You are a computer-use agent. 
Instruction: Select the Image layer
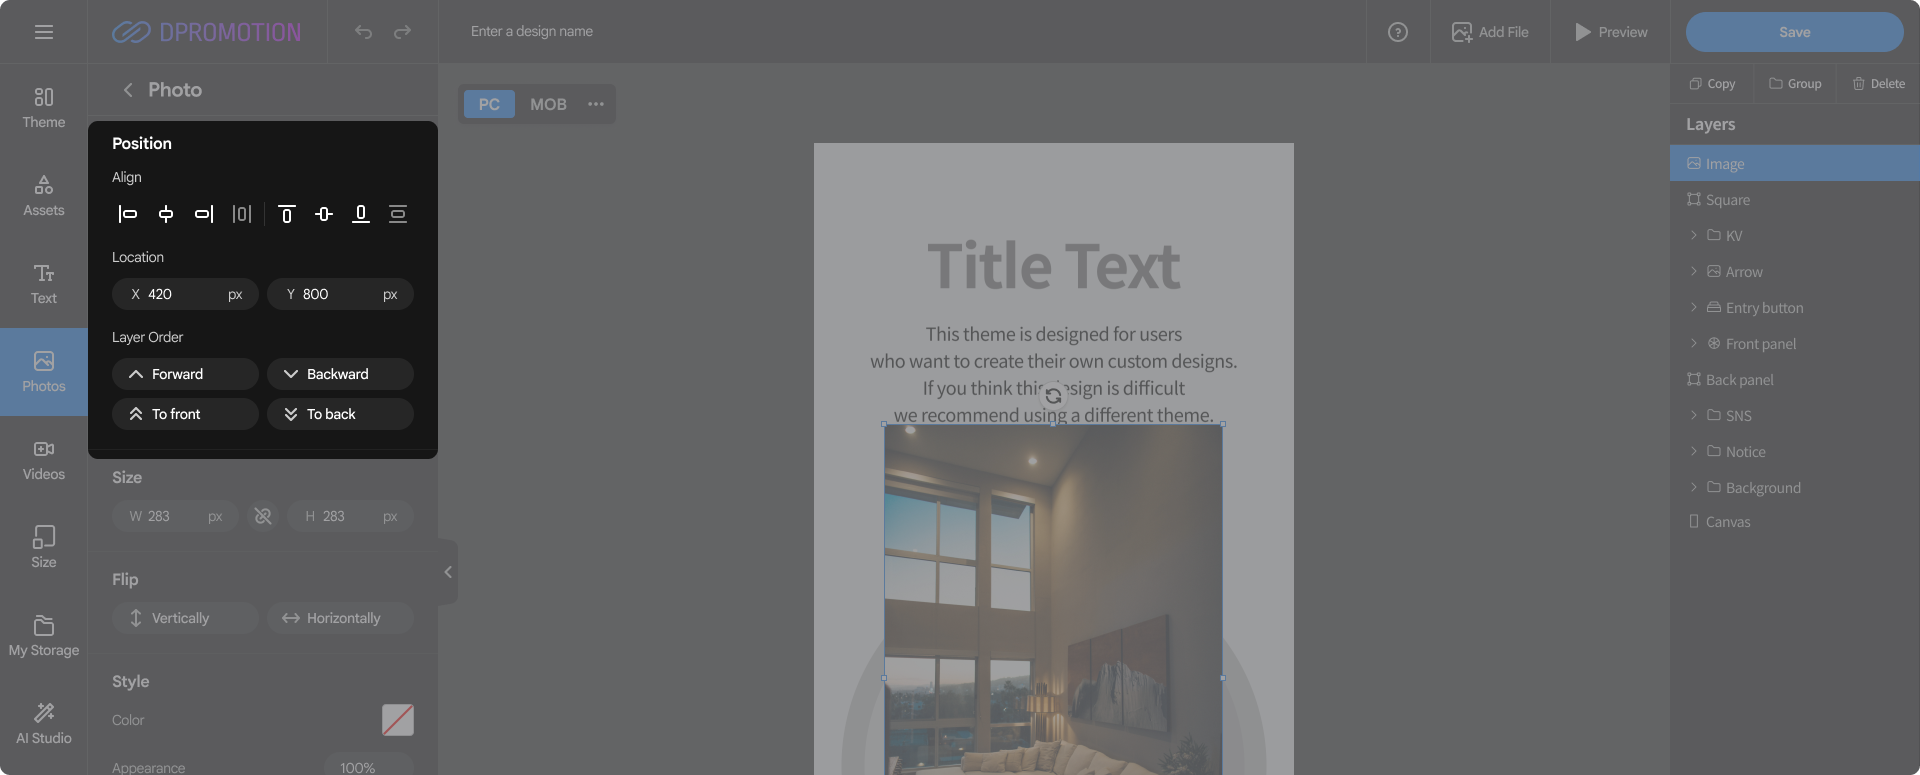tap(1795, 164)
